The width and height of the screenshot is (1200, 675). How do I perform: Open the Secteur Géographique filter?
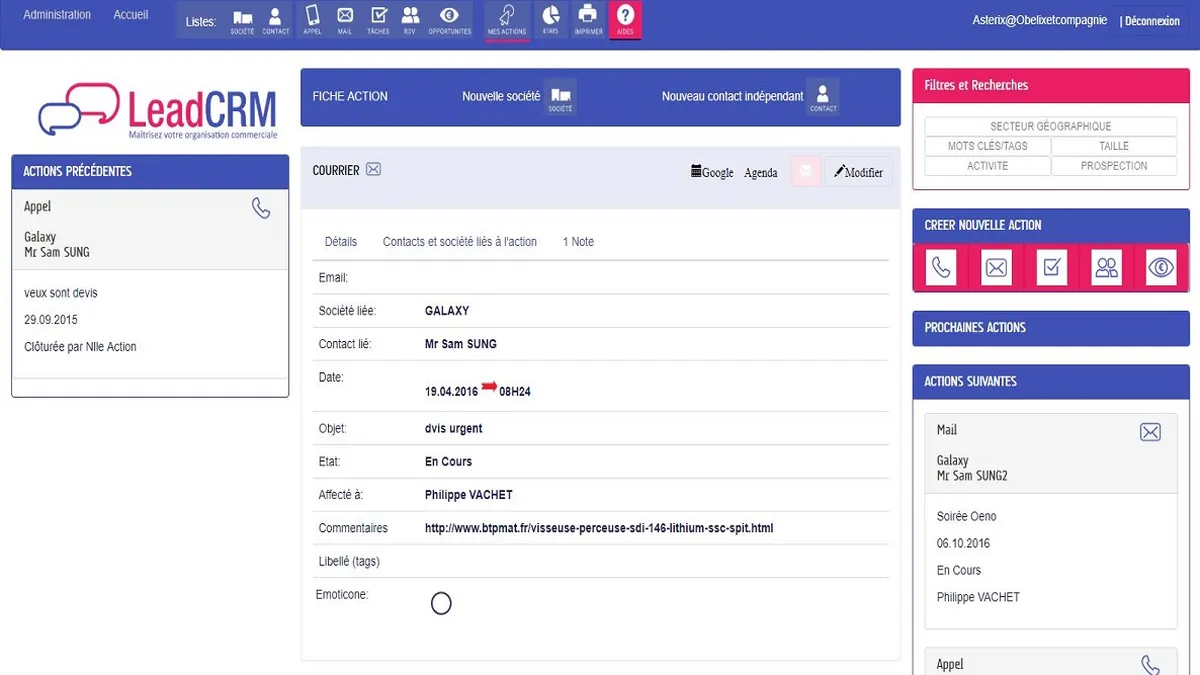click(1051, 126)
